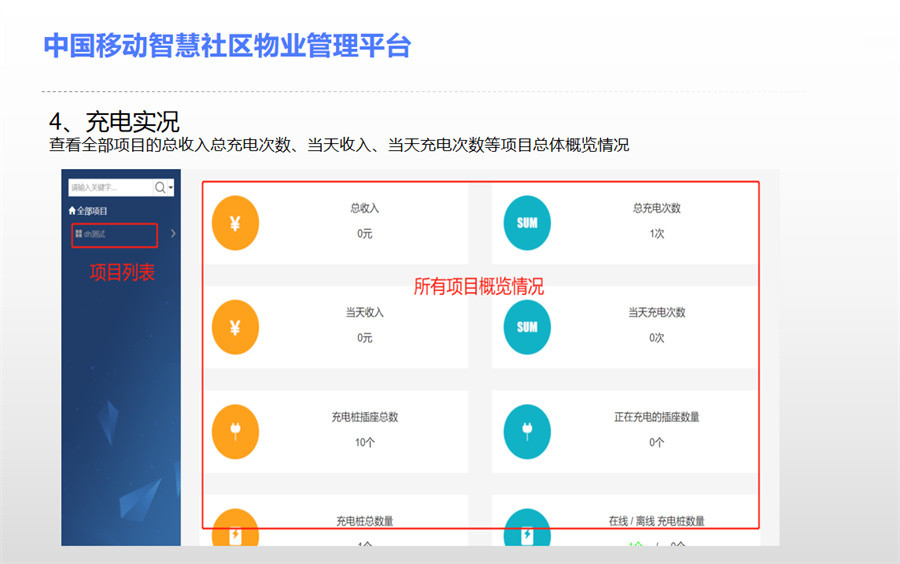
Task: Click the 0个 value under 正在充电的插座数量
Action: 657,442
